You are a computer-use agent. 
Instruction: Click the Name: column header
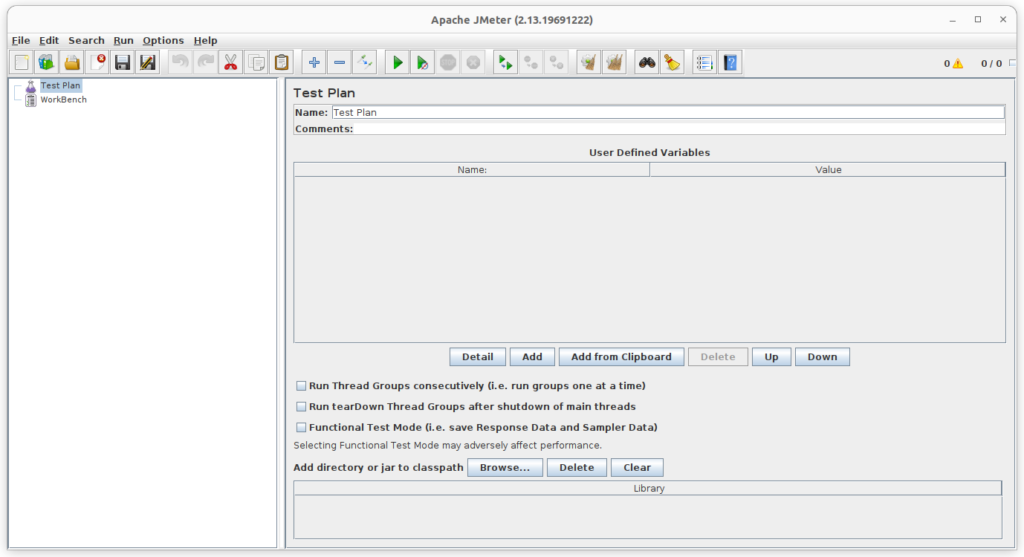[472, 170]
